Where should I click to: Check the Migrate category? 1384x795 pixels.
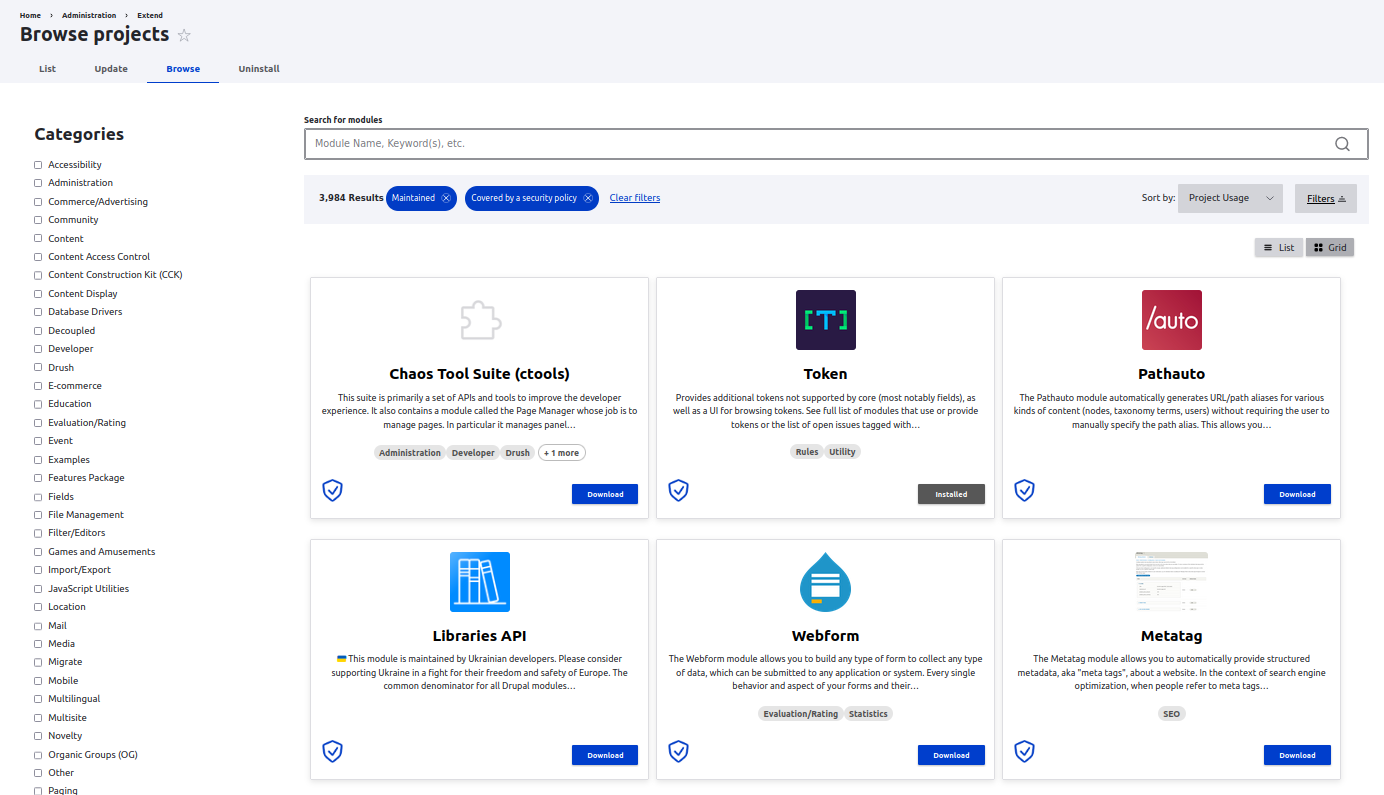(38, 662)
